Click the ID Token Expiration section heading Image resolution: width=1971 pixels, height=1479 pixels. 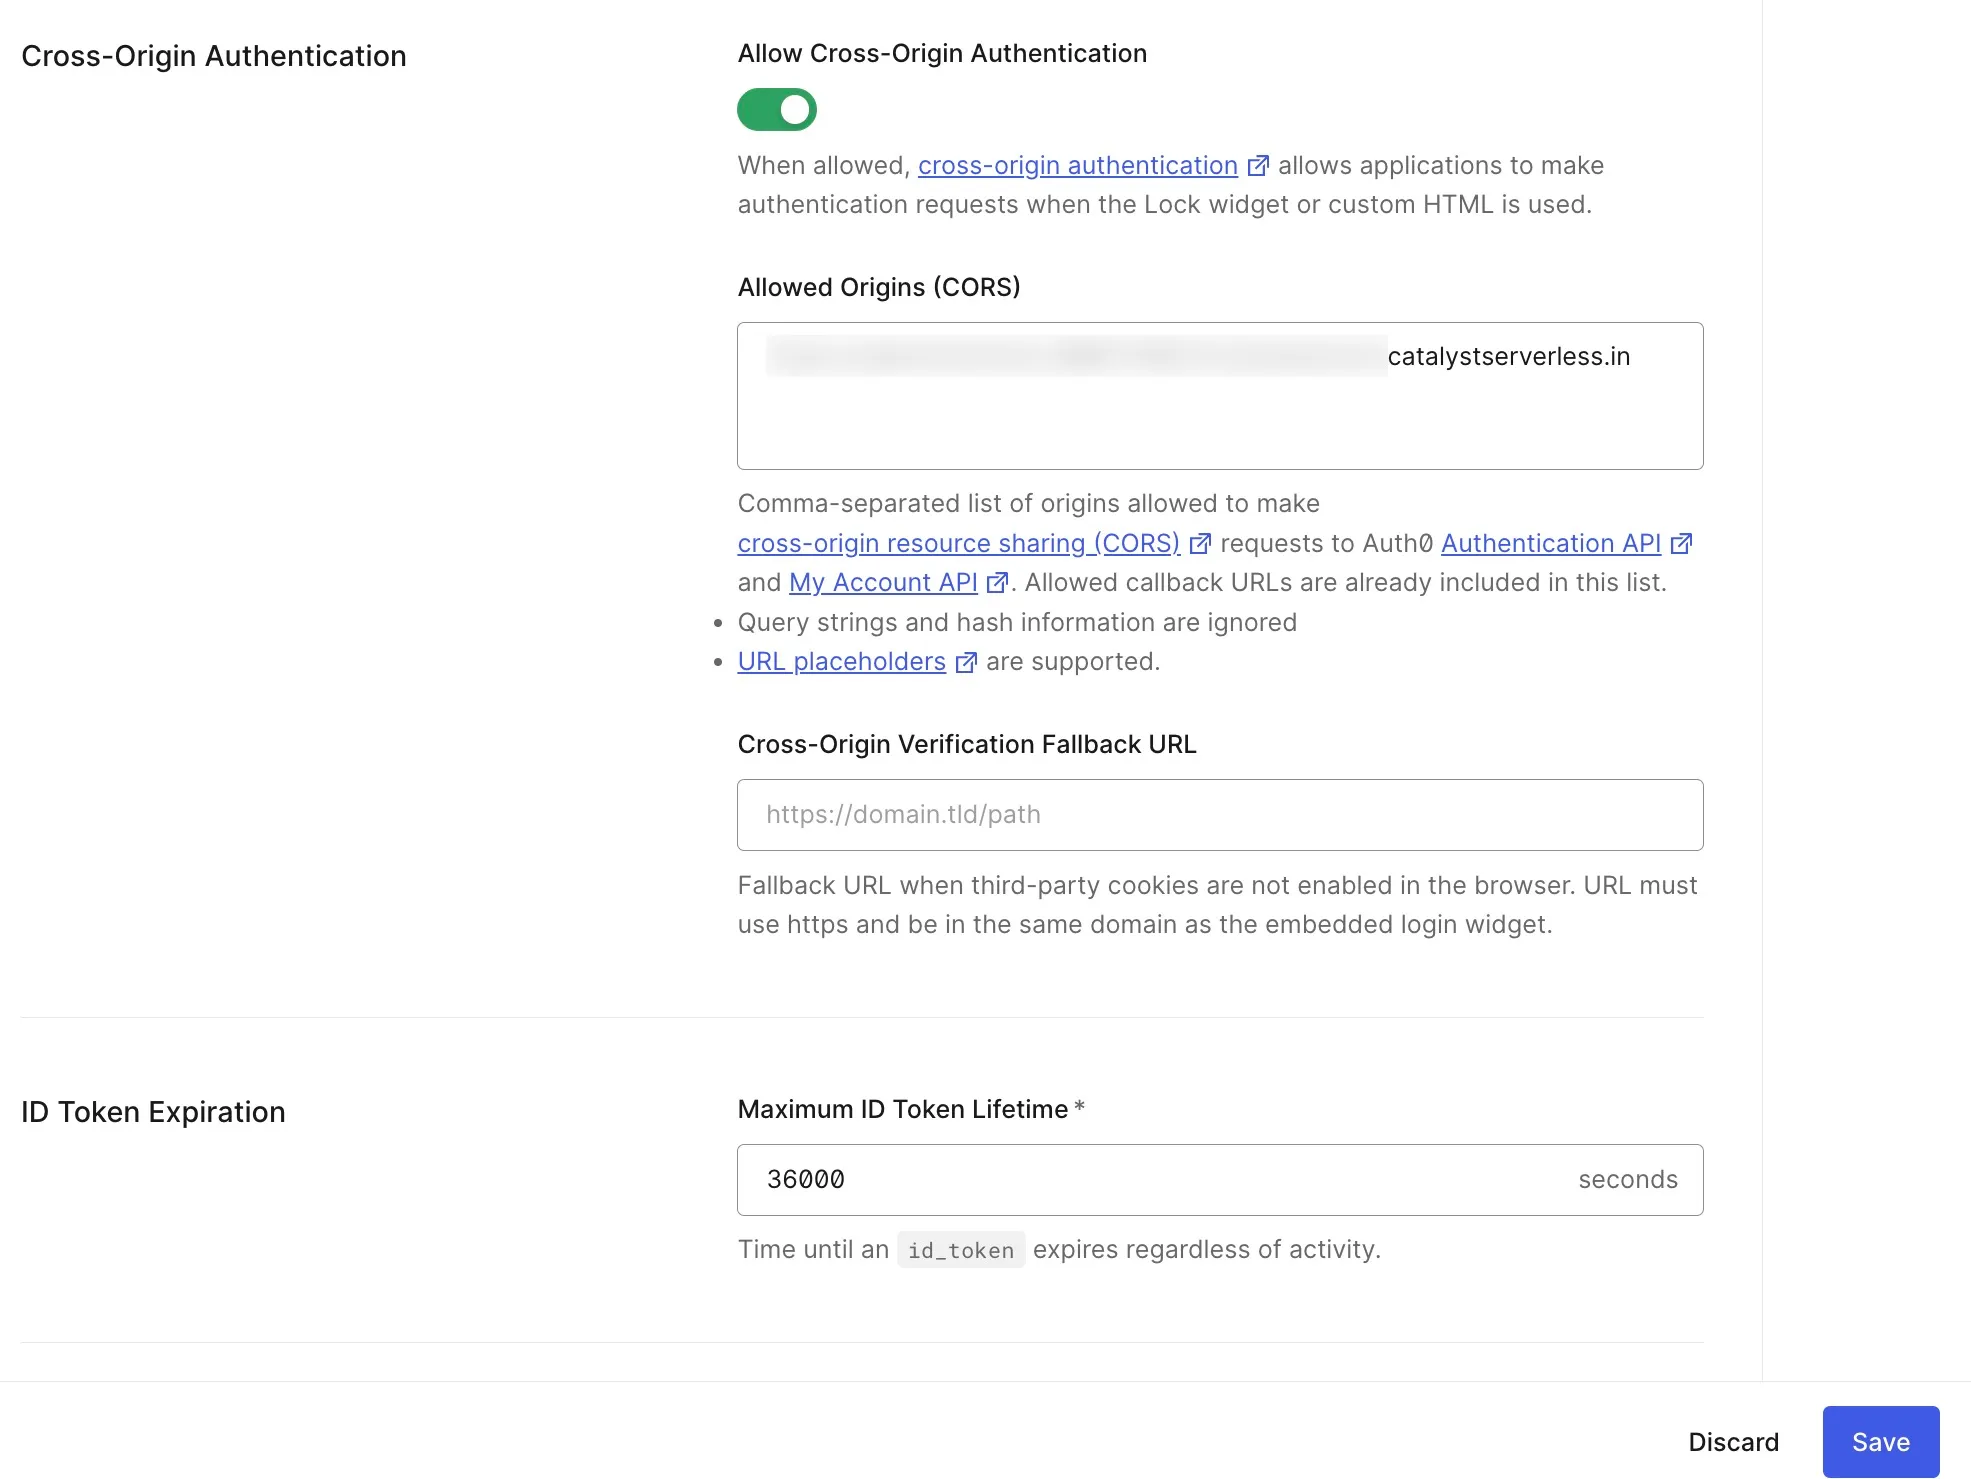pos(153,1112)
